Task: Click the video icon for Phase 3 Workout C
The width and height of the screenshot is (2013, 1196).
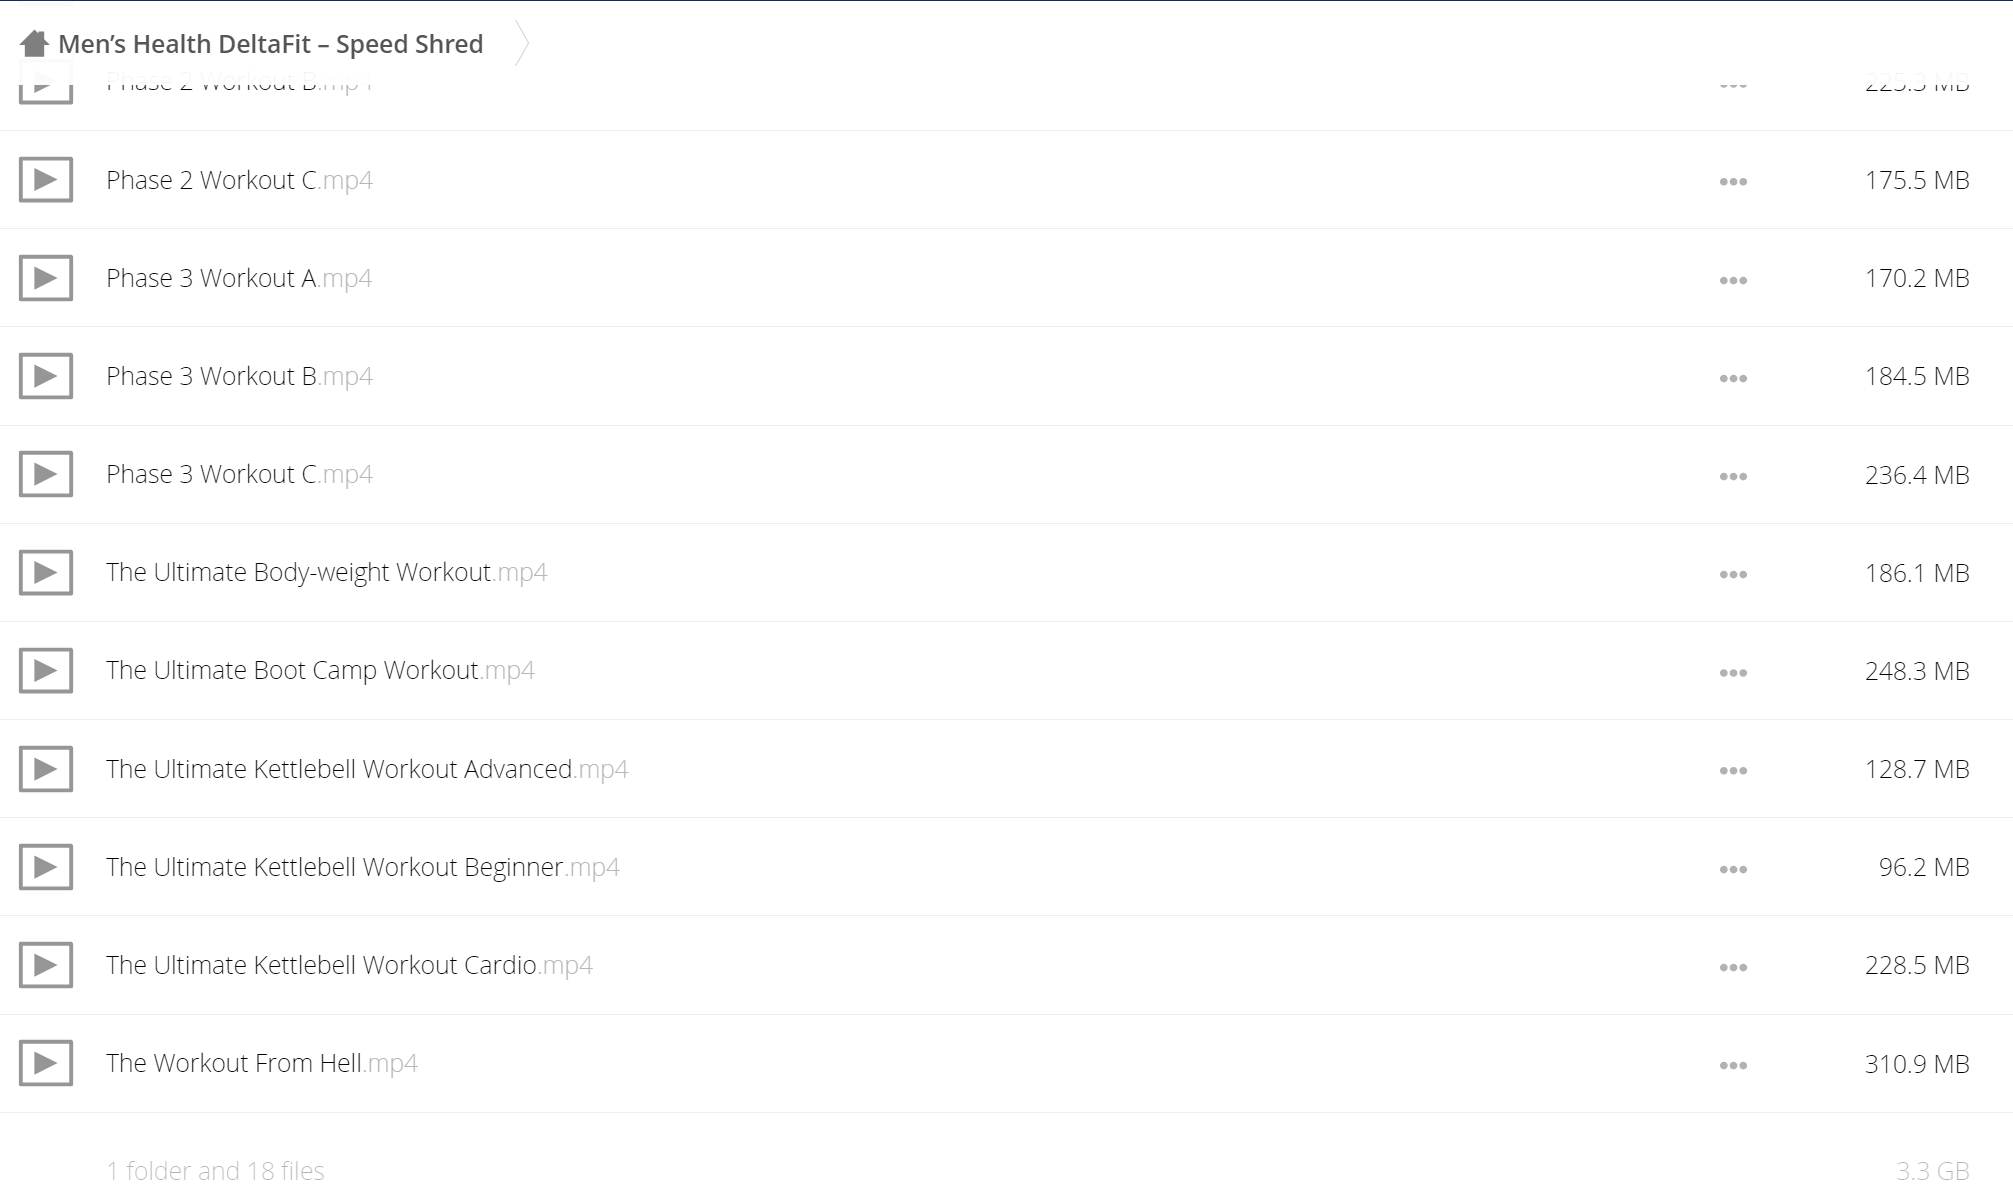Action: pyautogui.click(x=46, y=474)
